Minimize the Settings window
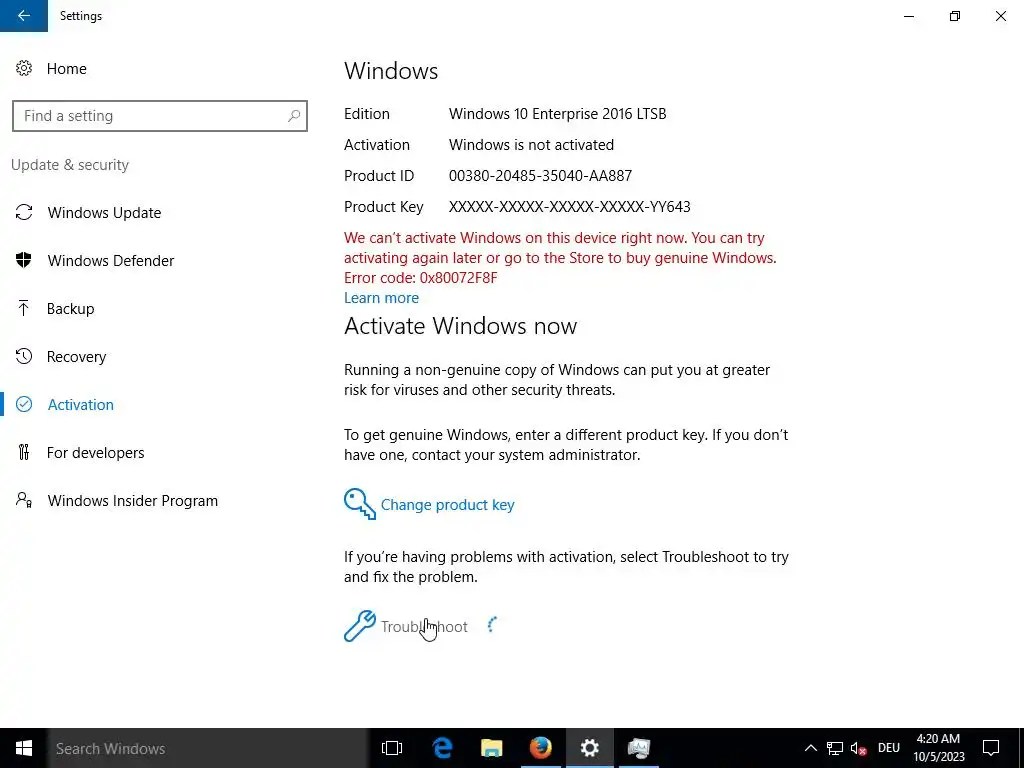 tap(909, 16)
